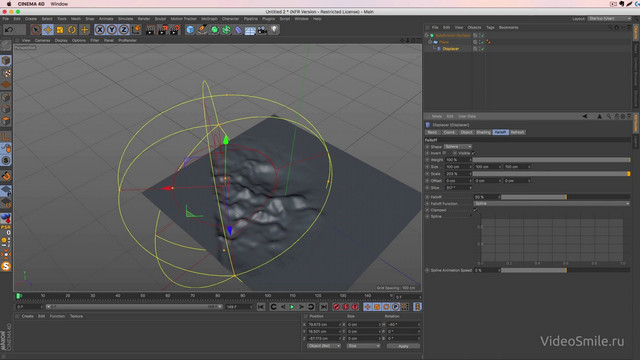
Task: Open the Array modeling objects icon
Action: [x=226, y=30]
